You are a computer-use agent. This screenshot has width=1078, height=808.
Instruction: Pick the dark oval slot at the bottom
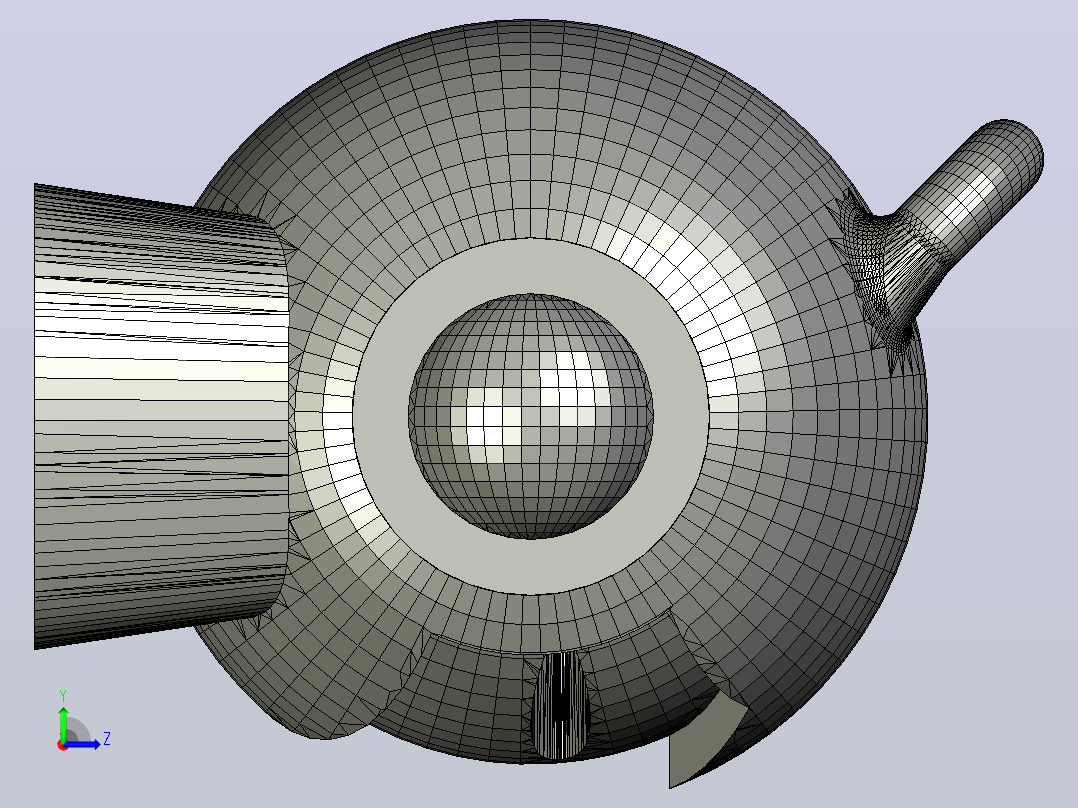click(561, 706)
